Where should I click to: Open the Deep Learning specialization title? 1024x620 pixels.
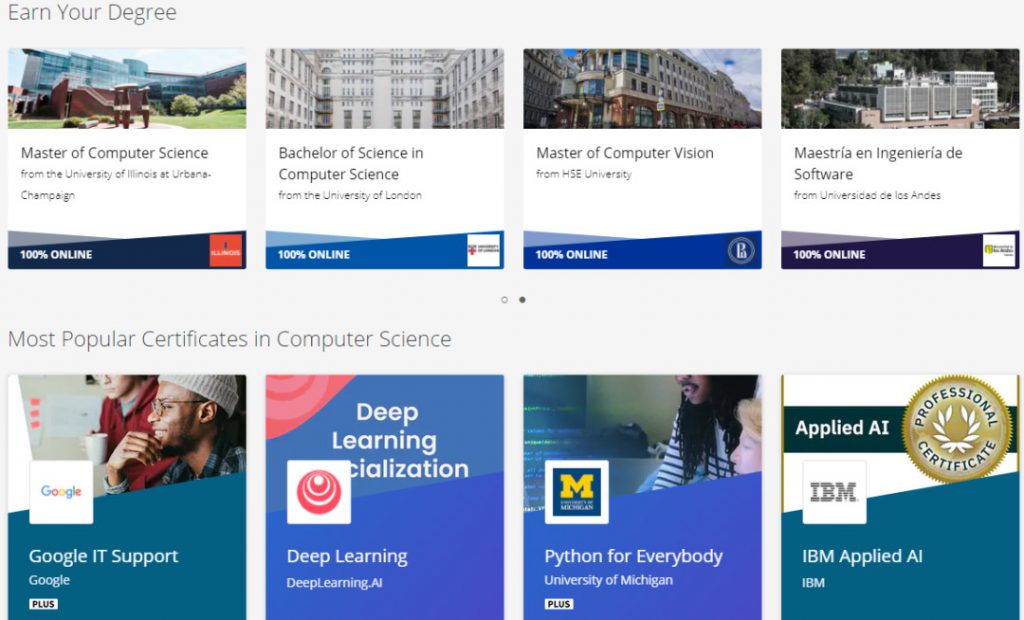point(347,556)
